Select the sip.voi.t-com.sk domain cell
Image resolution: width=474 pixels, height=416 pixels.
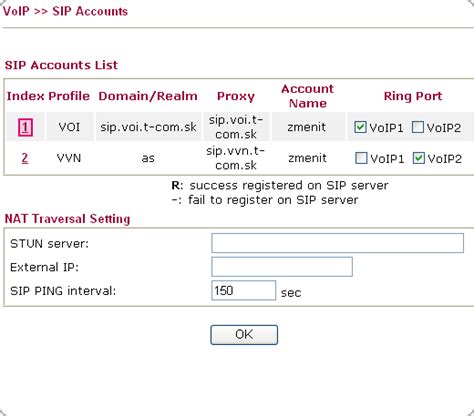[x=148, y=127]
